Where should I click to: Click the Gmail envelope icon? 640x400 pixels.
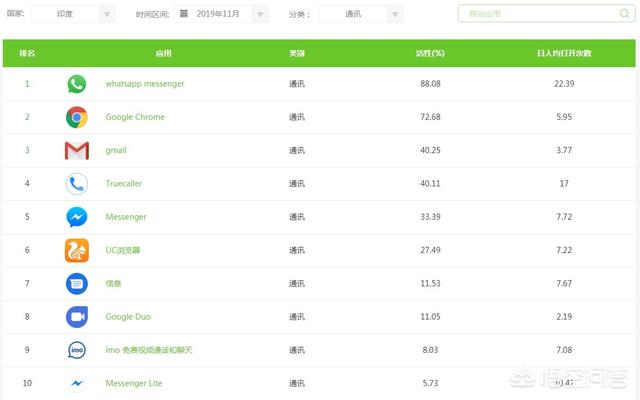point(77,151)
